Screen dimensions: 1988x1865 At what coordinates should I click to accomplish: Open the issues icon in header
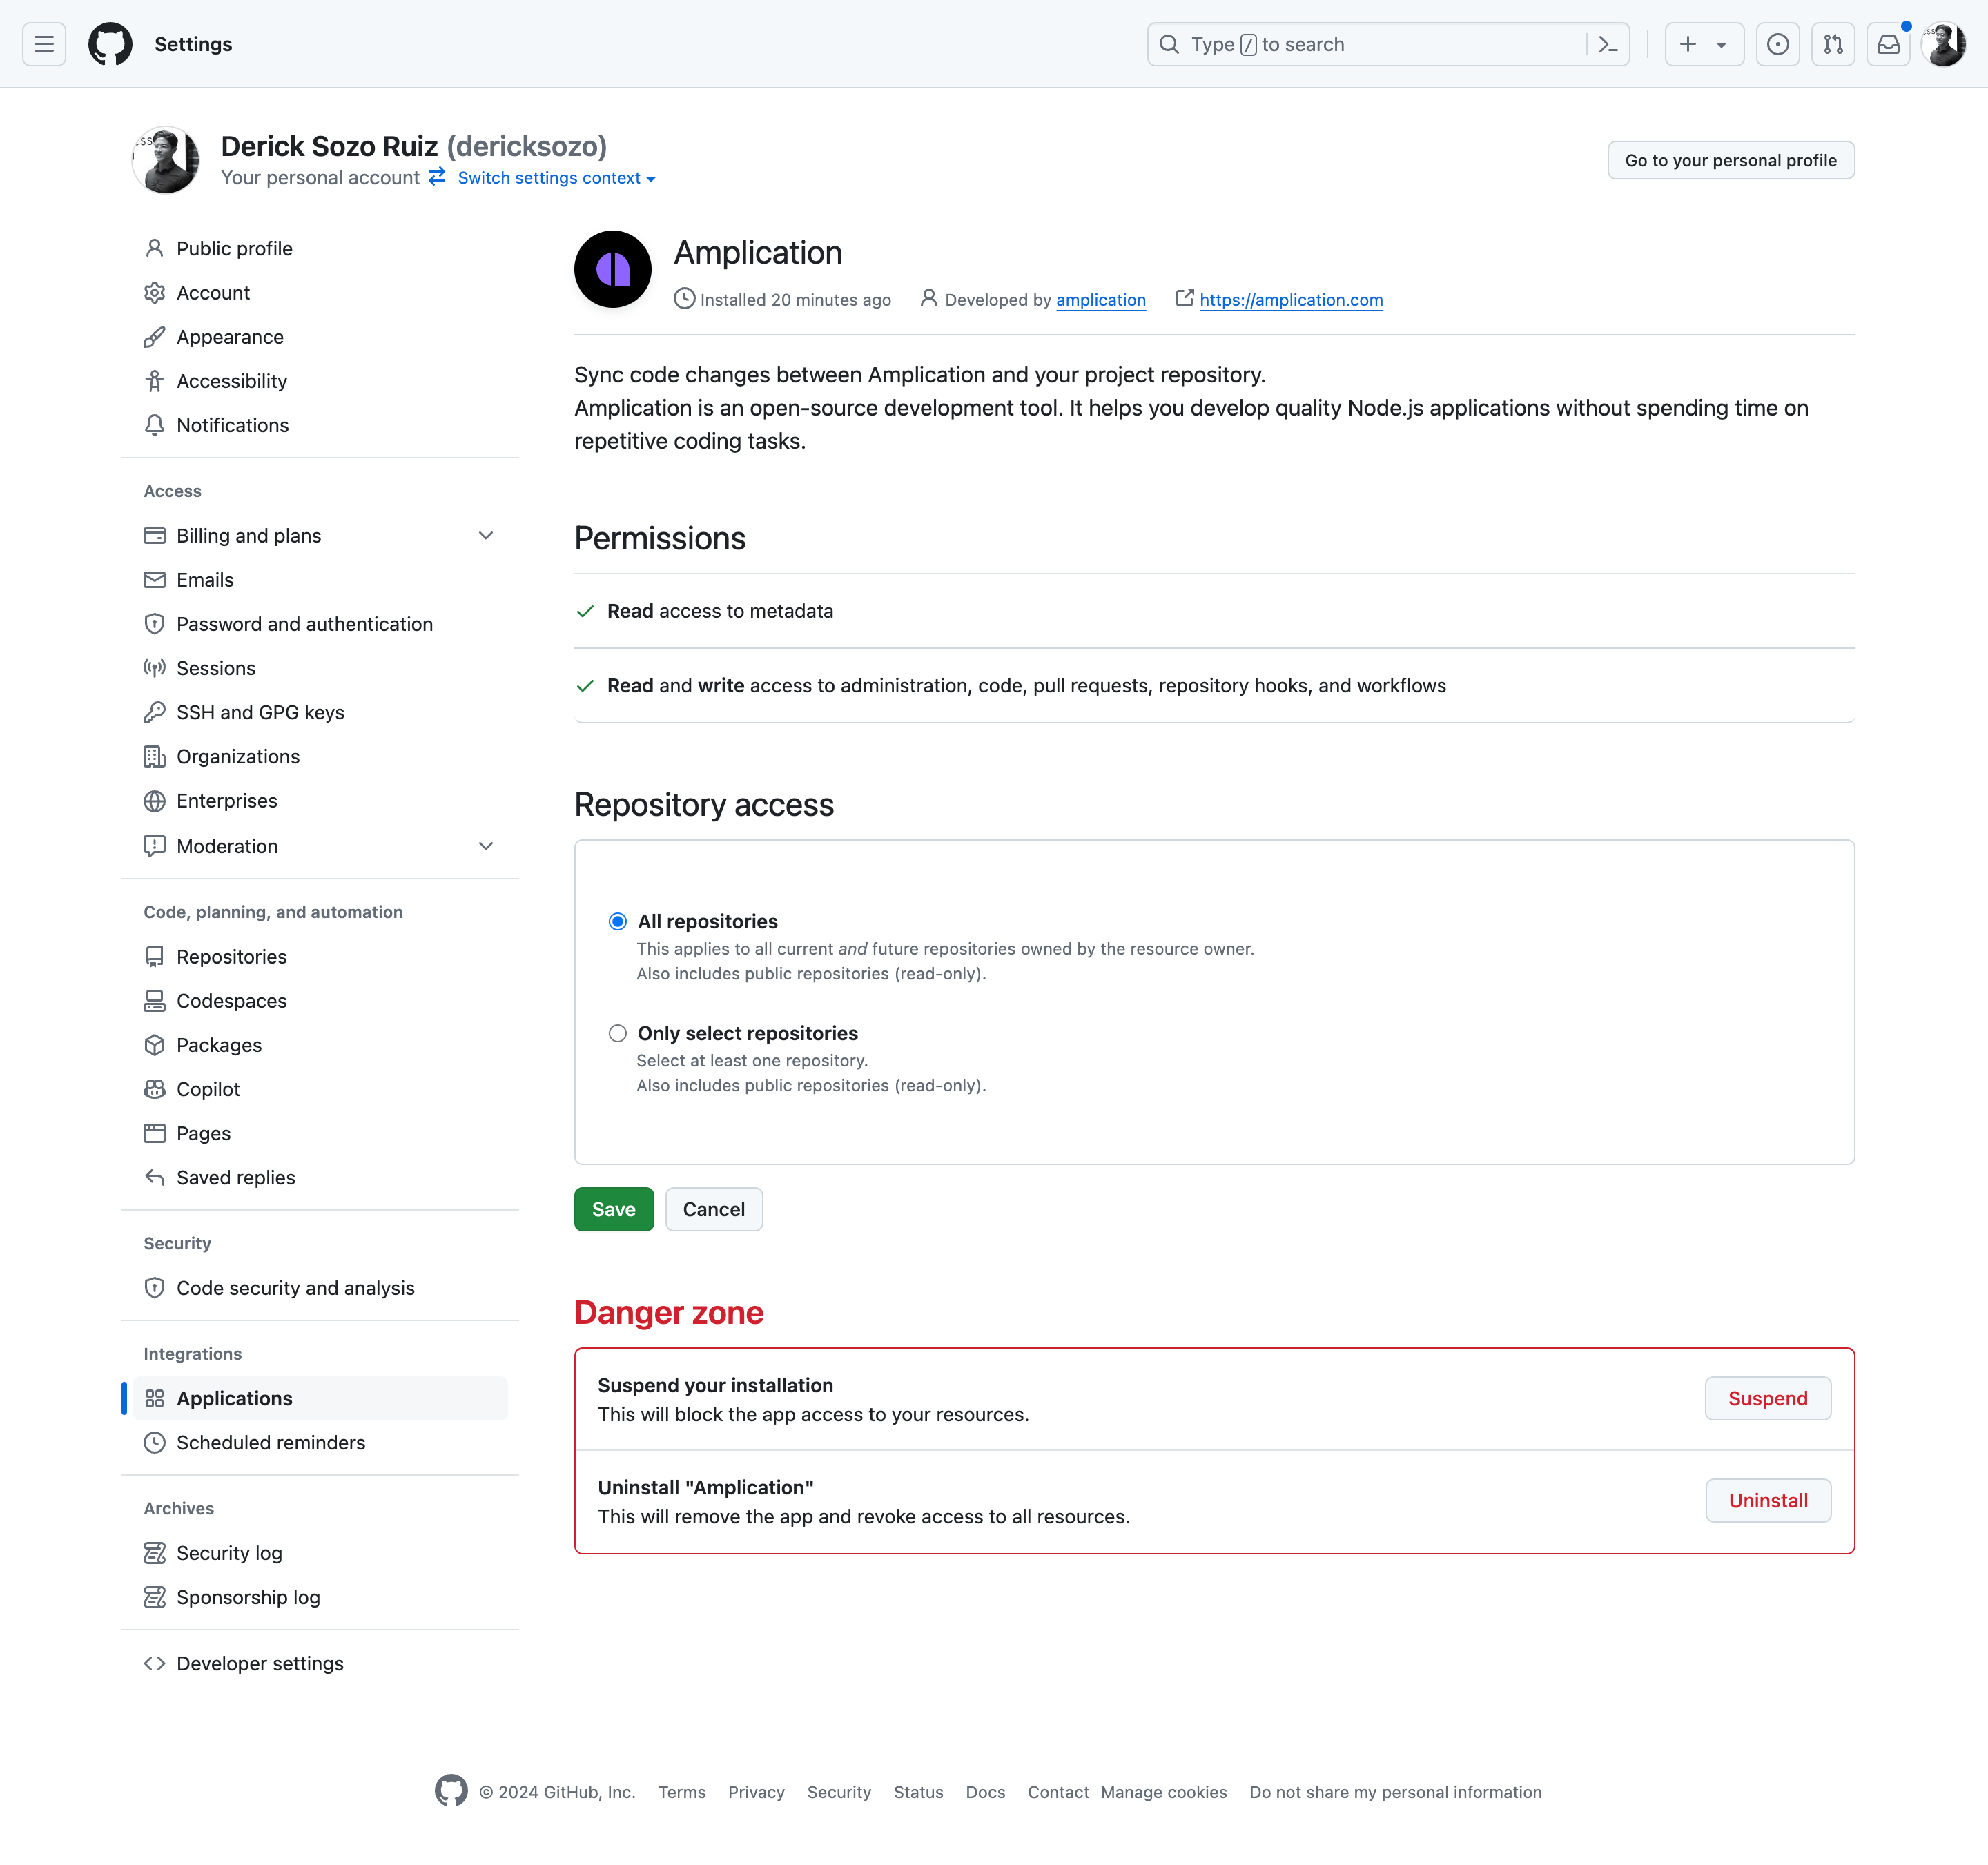1778,44
